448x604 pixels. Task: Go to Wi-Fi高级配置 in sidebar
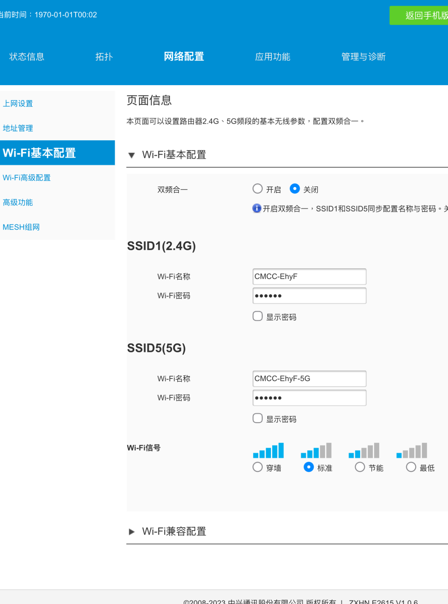pos(27,178)
